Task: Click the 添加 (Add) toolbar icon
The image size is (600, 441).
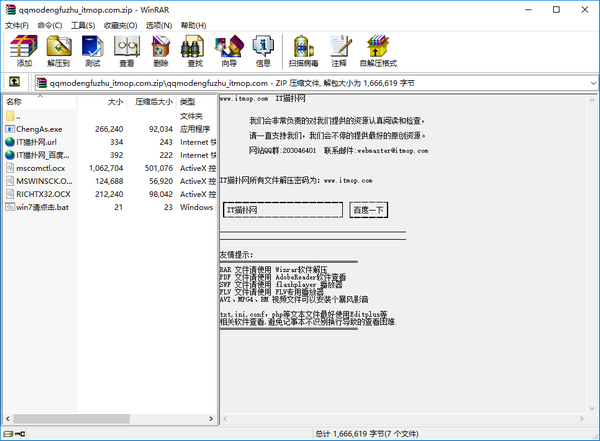Action: (24, 51)
